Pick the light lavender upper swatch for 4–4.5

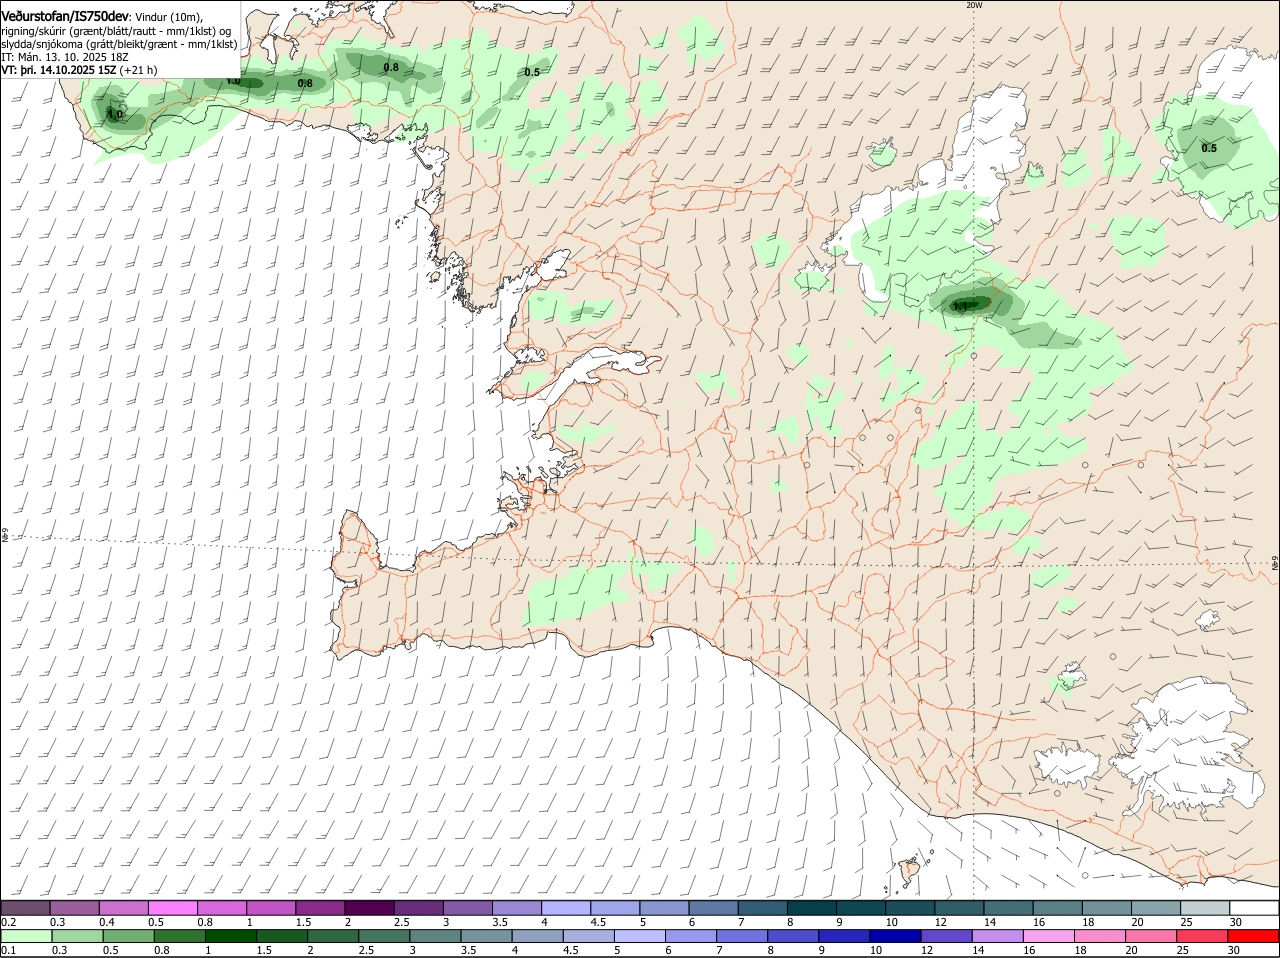(x=566, y=908)
